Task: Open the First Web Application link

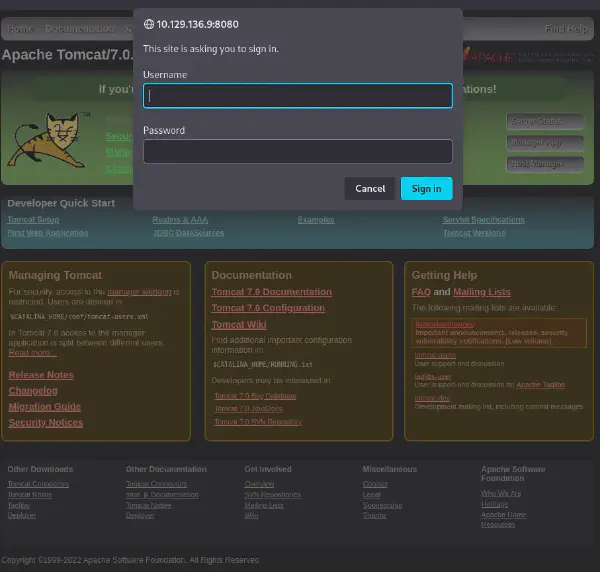Action: point(48,233)
